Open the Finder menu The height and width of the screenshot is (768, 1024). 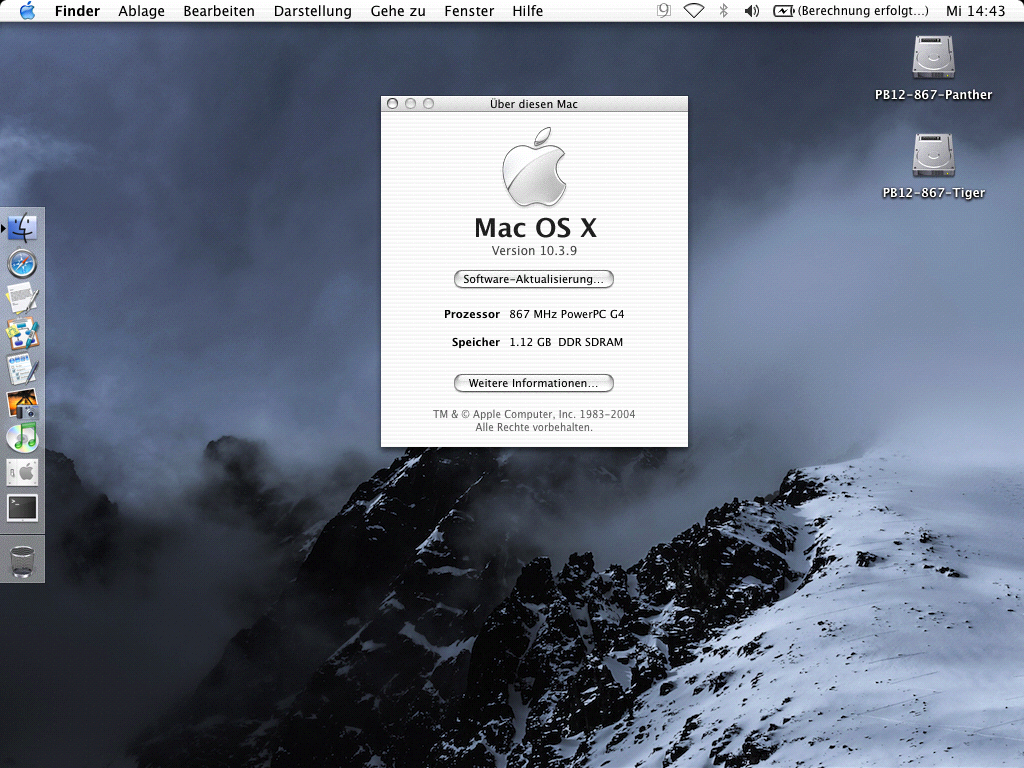tap(77, 11)
